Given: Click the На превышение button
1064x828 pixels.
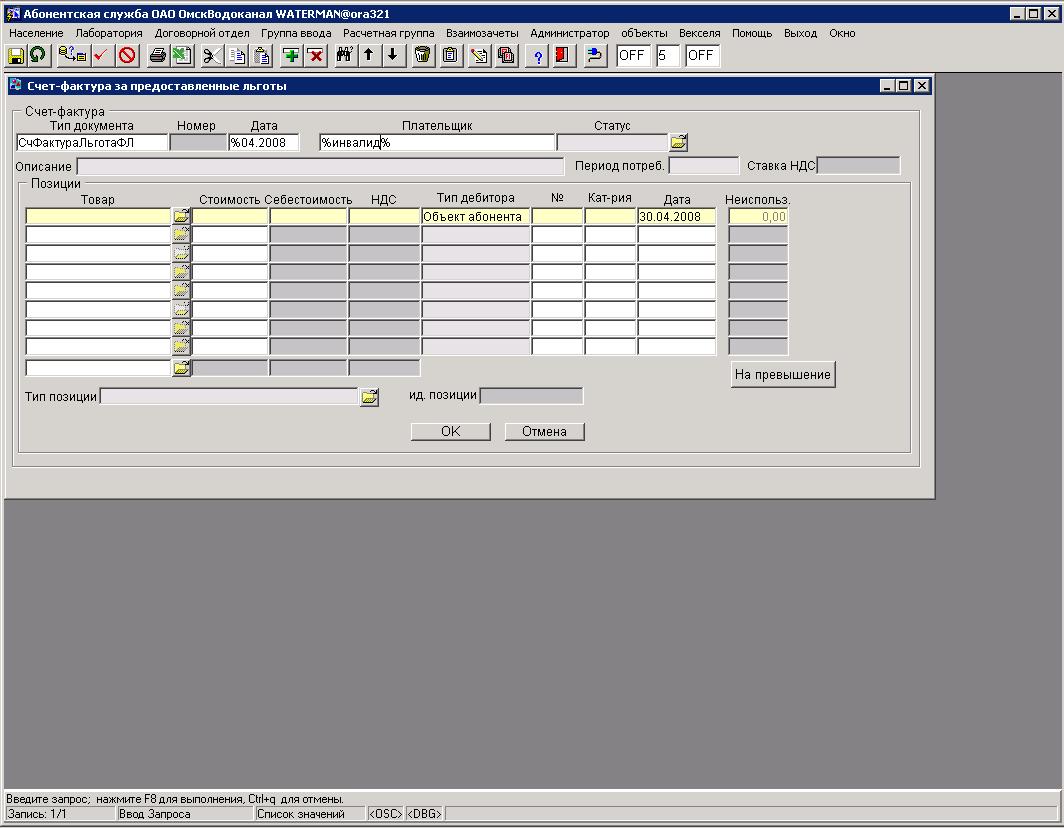Looking at the screenshot, I should point(782,375).
